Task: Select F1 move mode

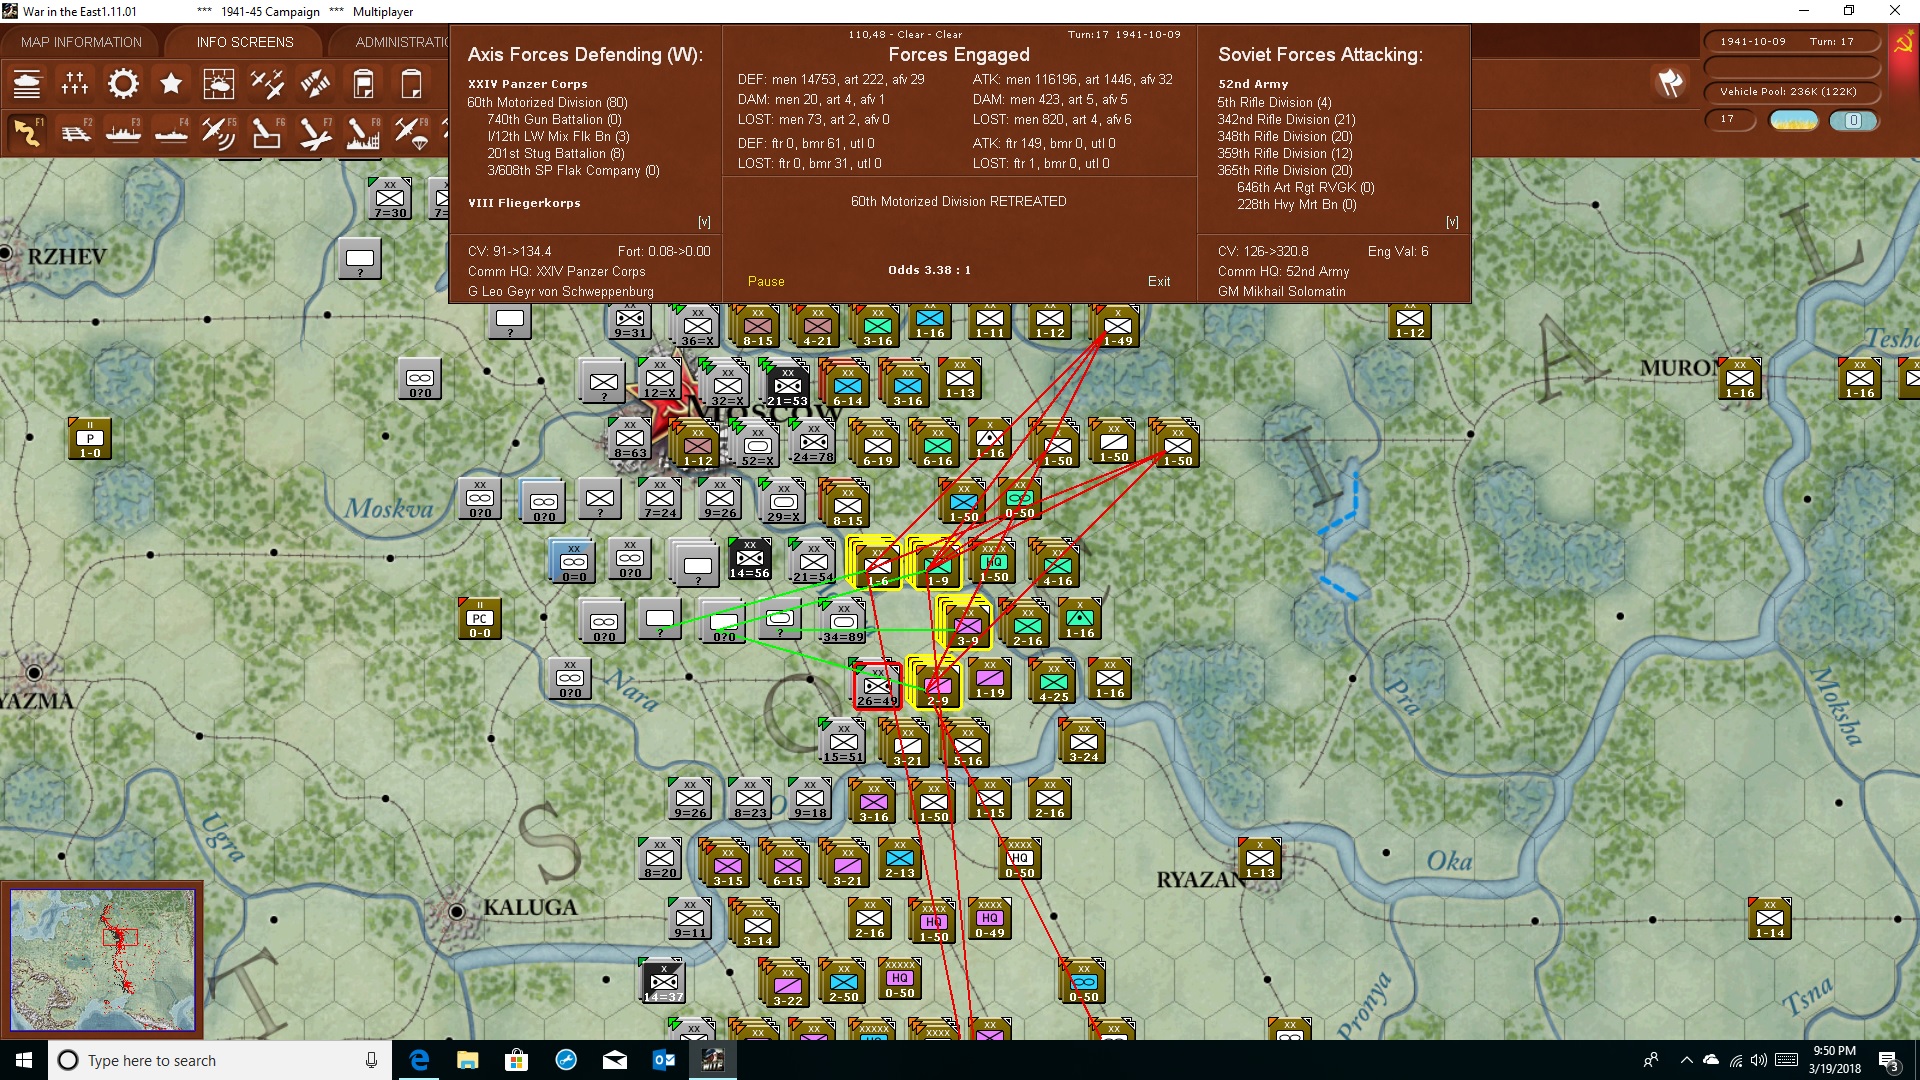Action: [x=27, y=132]
